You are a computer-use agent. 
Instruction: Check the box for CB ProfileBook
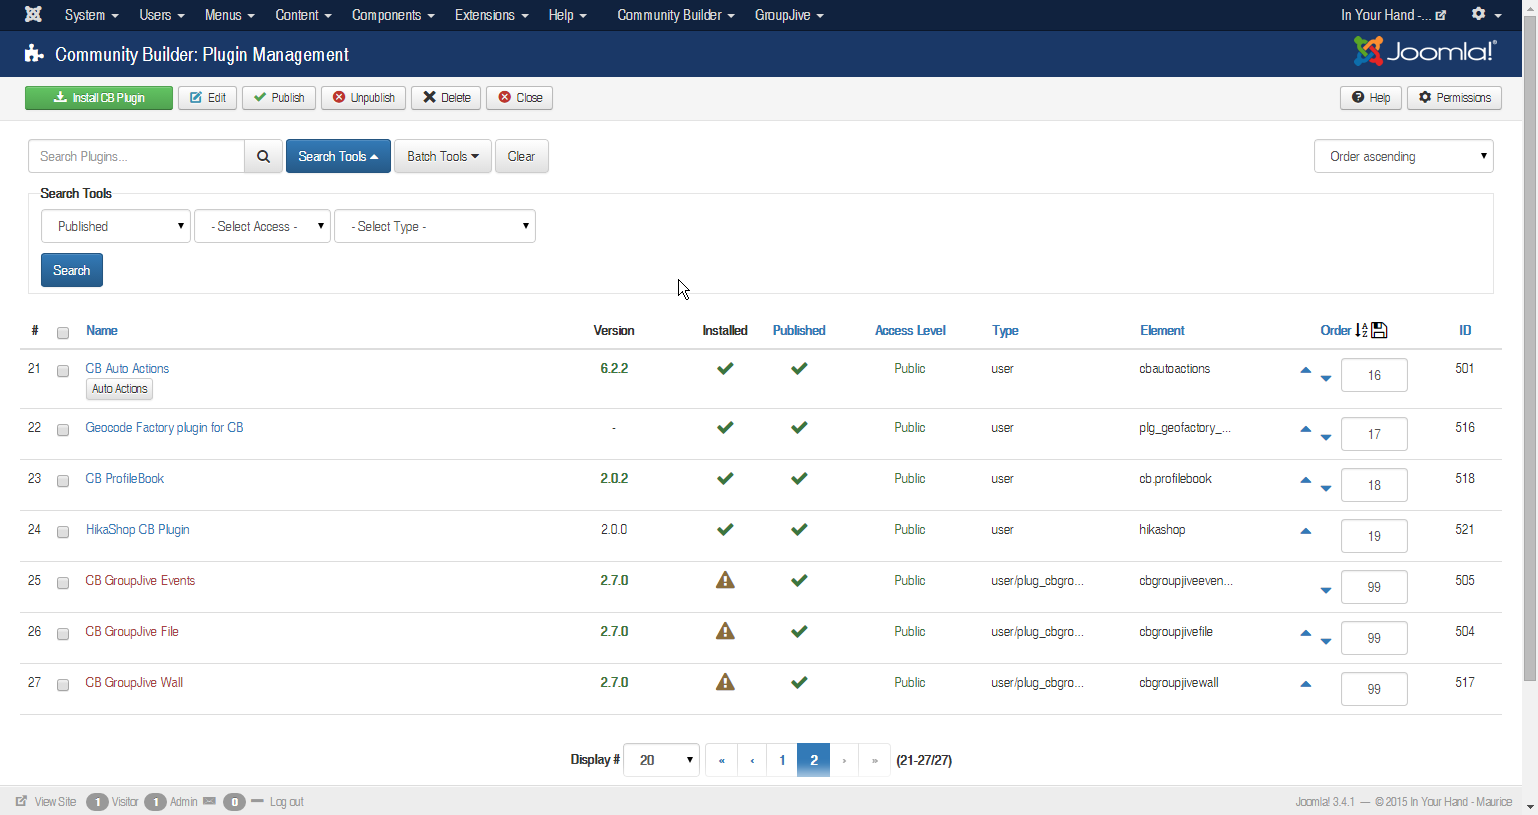point(63,480)
